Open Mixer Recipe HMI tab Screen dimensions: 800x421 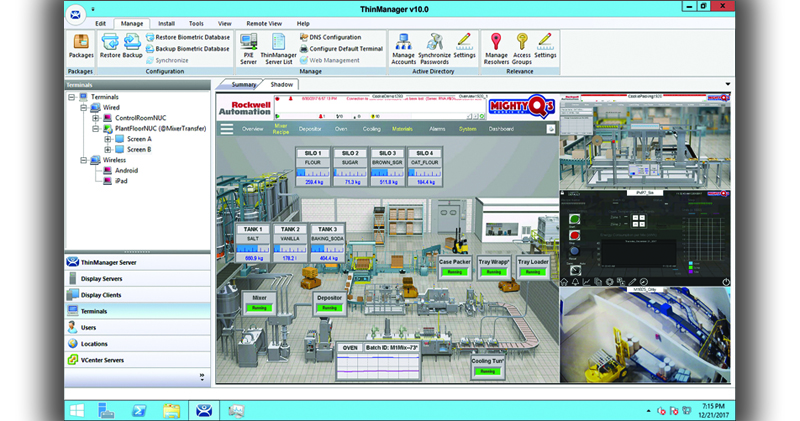tap(281, 129)
